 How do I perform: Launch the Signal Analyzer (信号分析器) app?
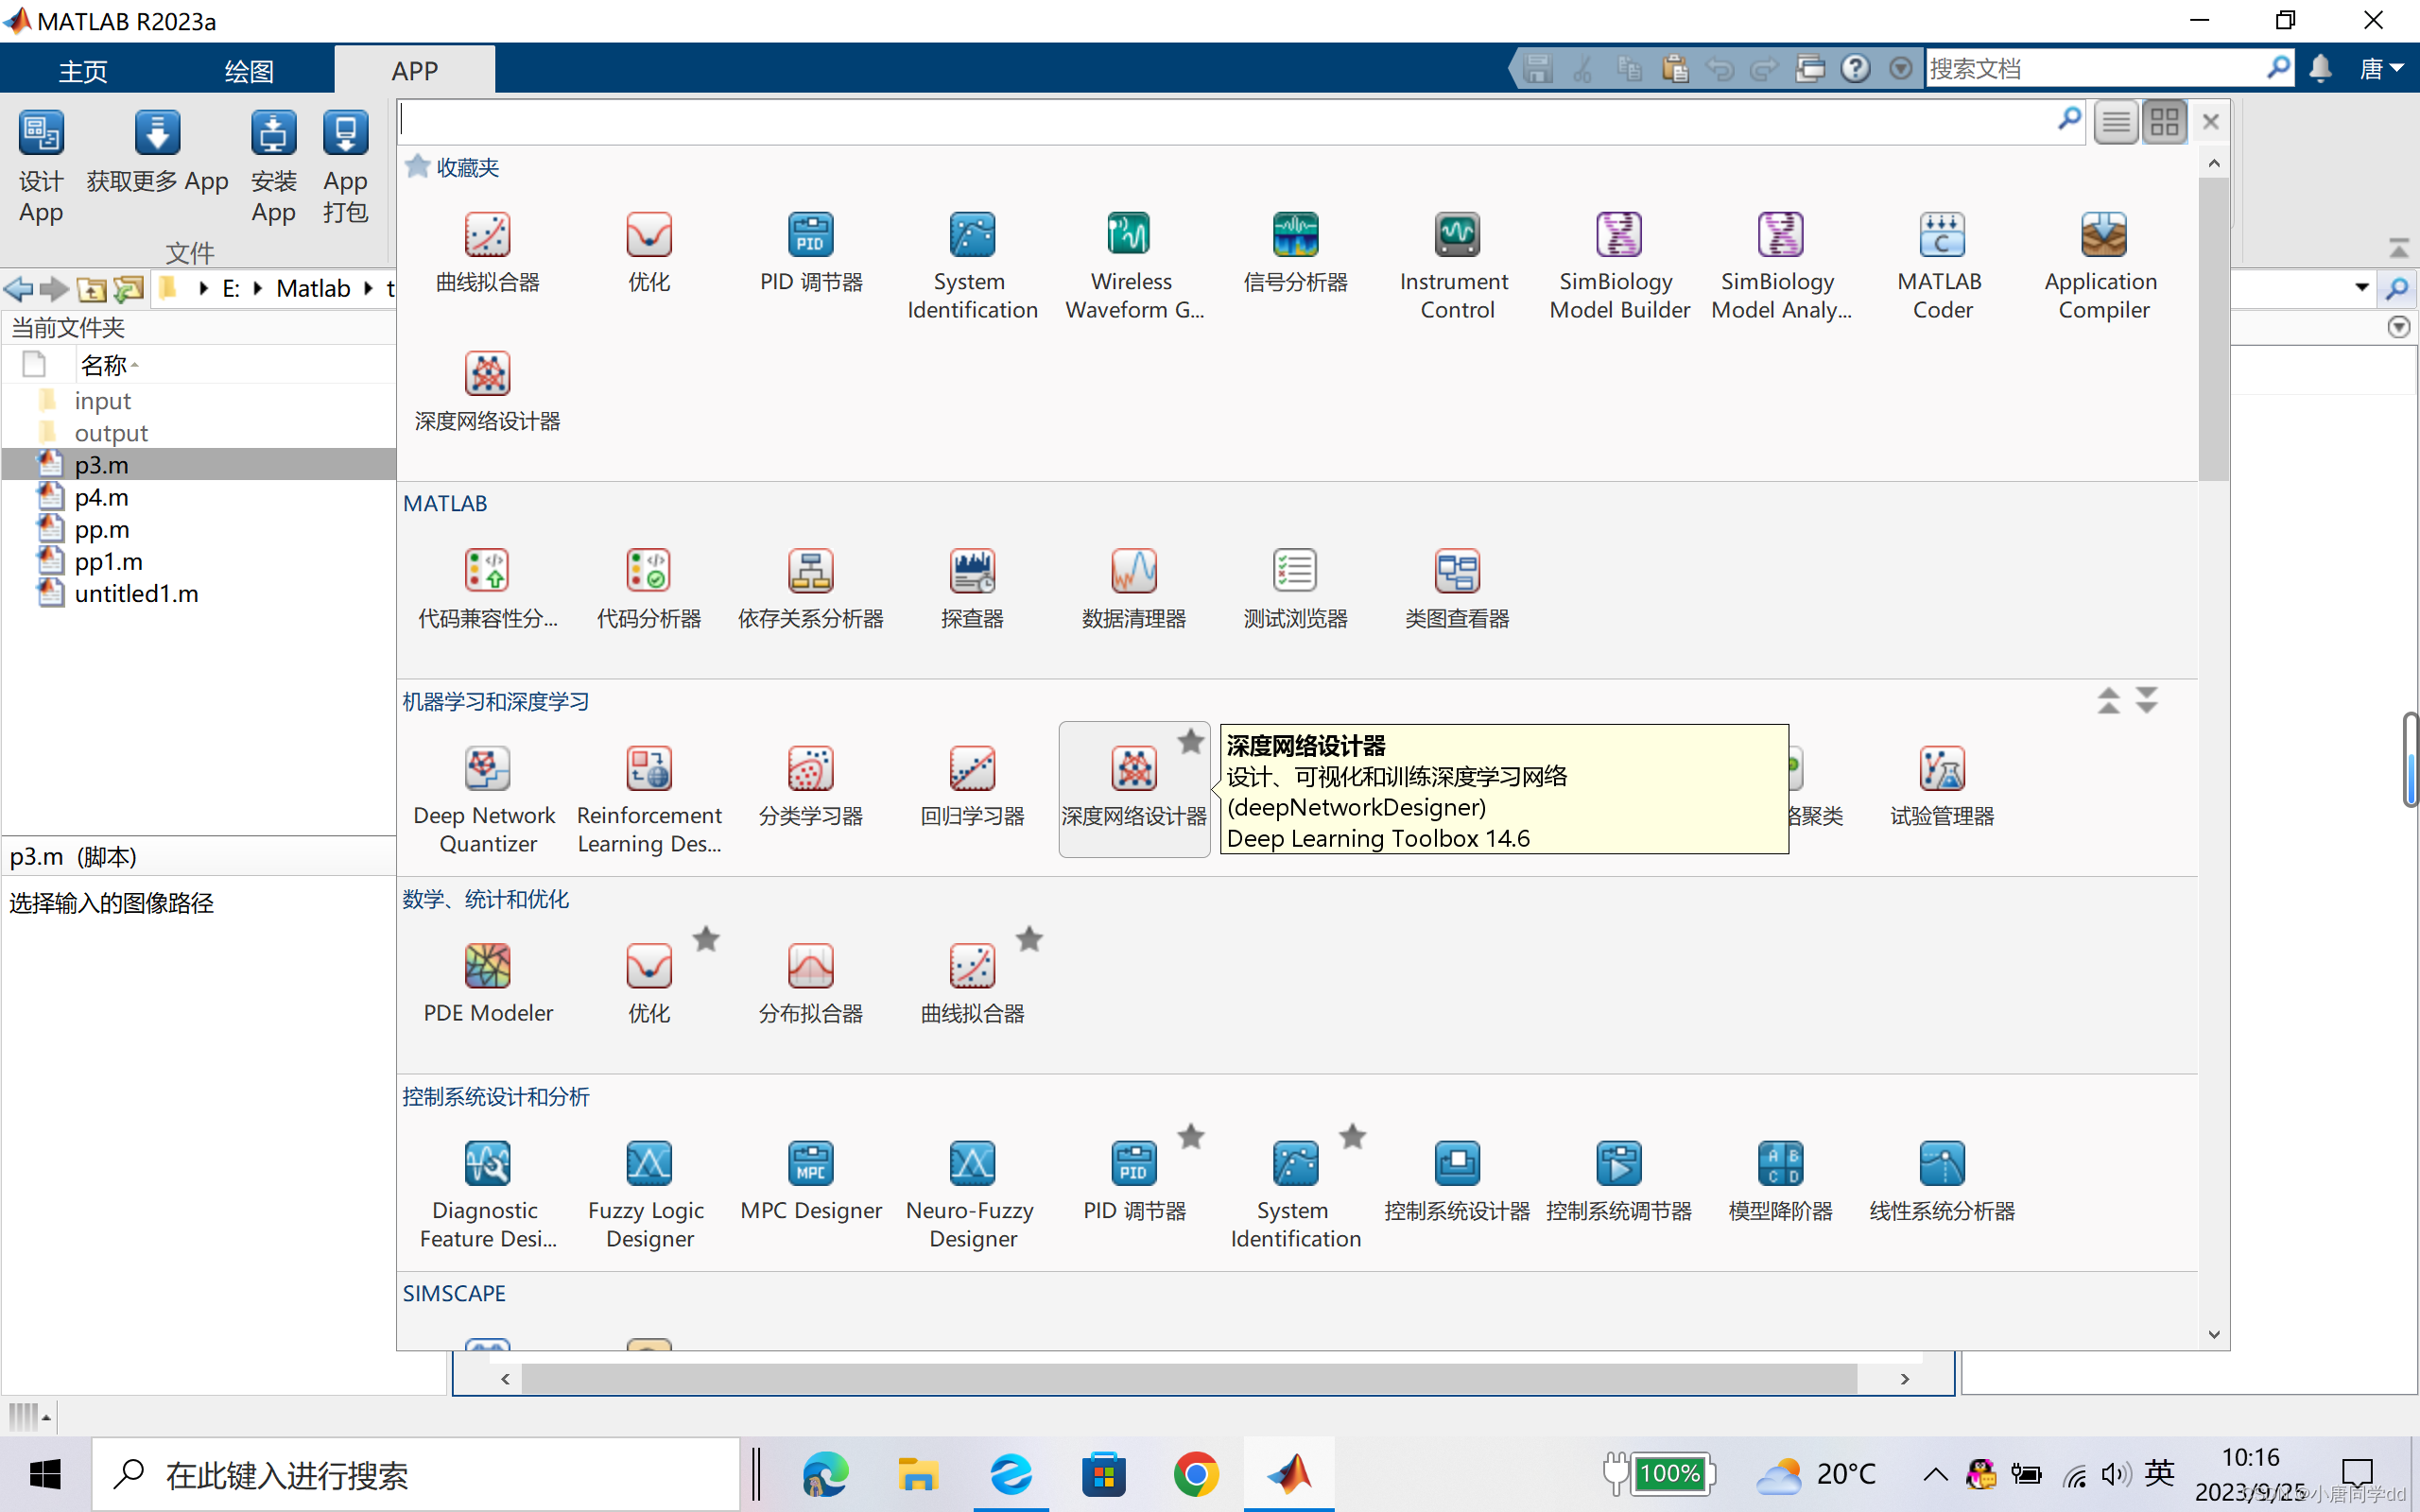[1294, 236]
